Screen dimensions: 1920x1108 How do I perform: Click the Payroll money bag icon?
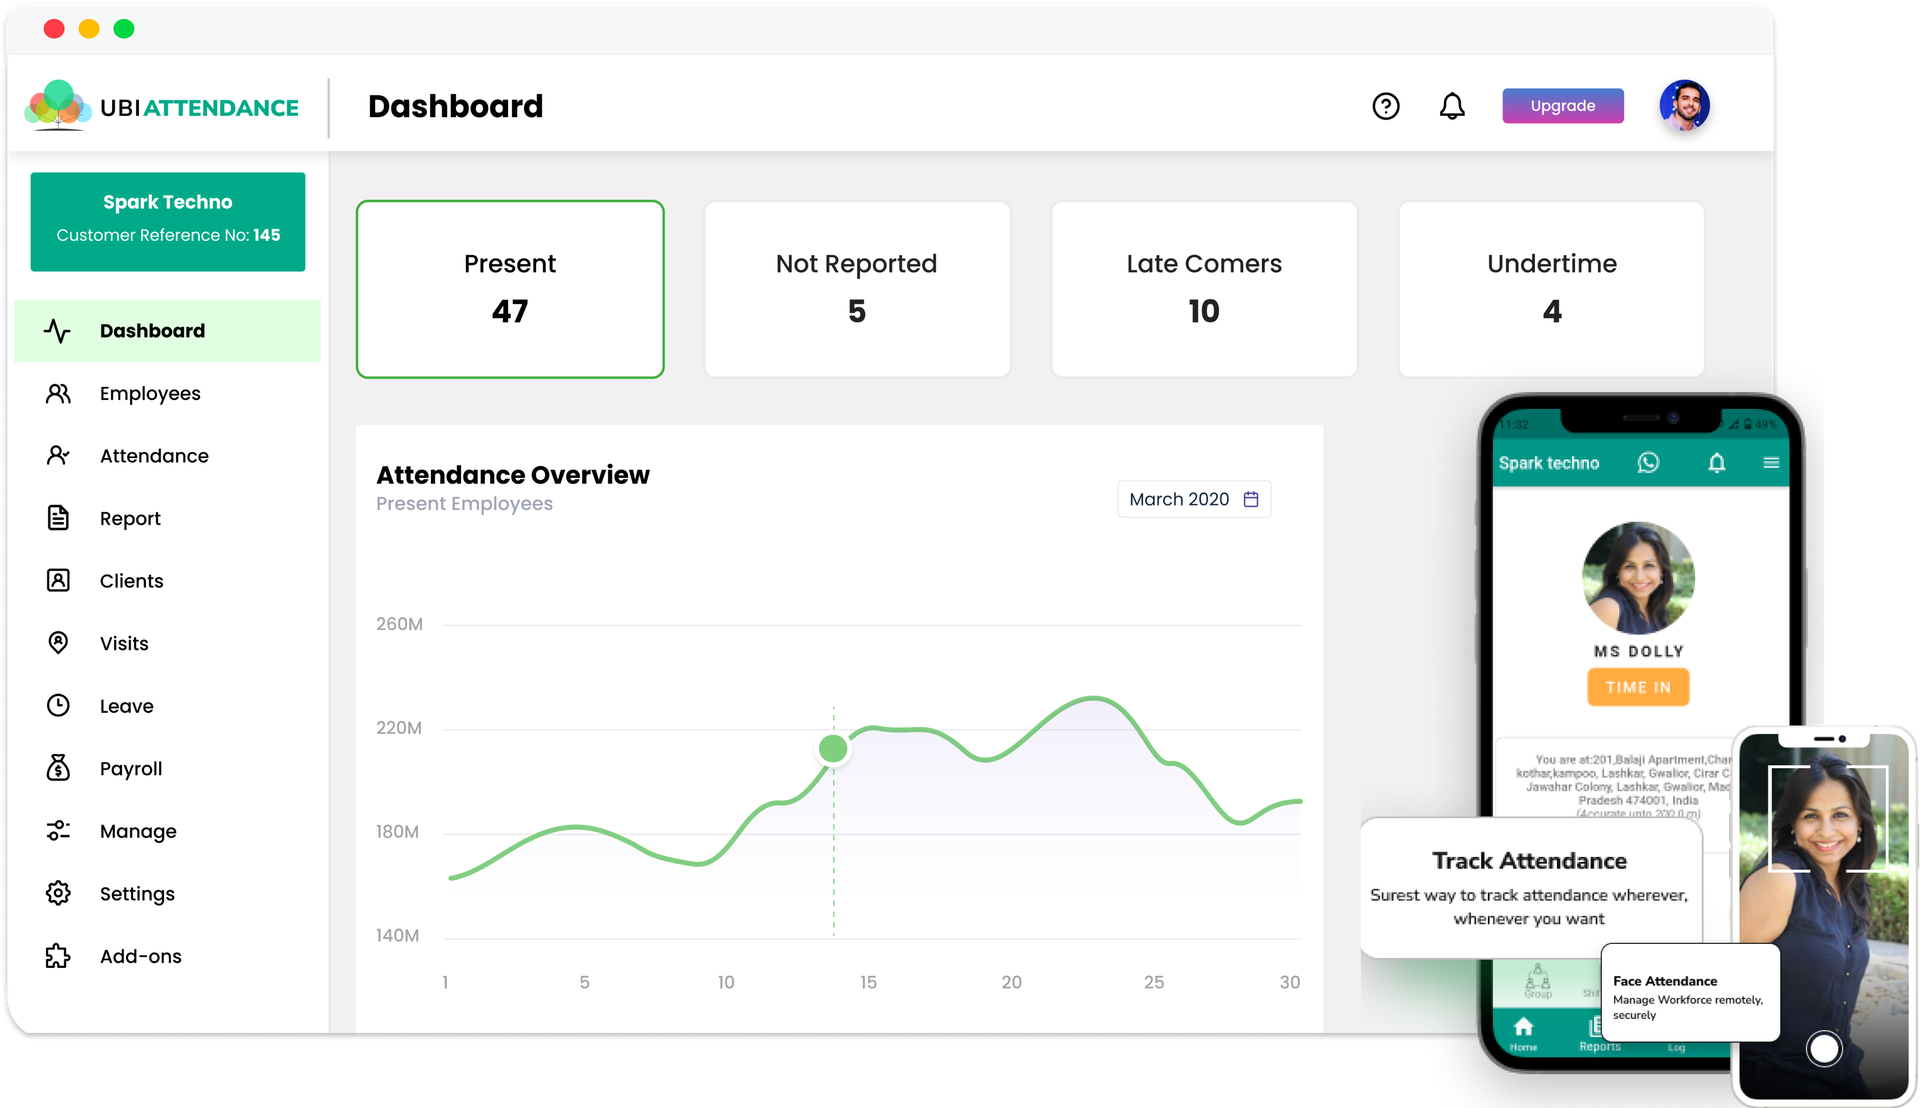tap(58, 768)
